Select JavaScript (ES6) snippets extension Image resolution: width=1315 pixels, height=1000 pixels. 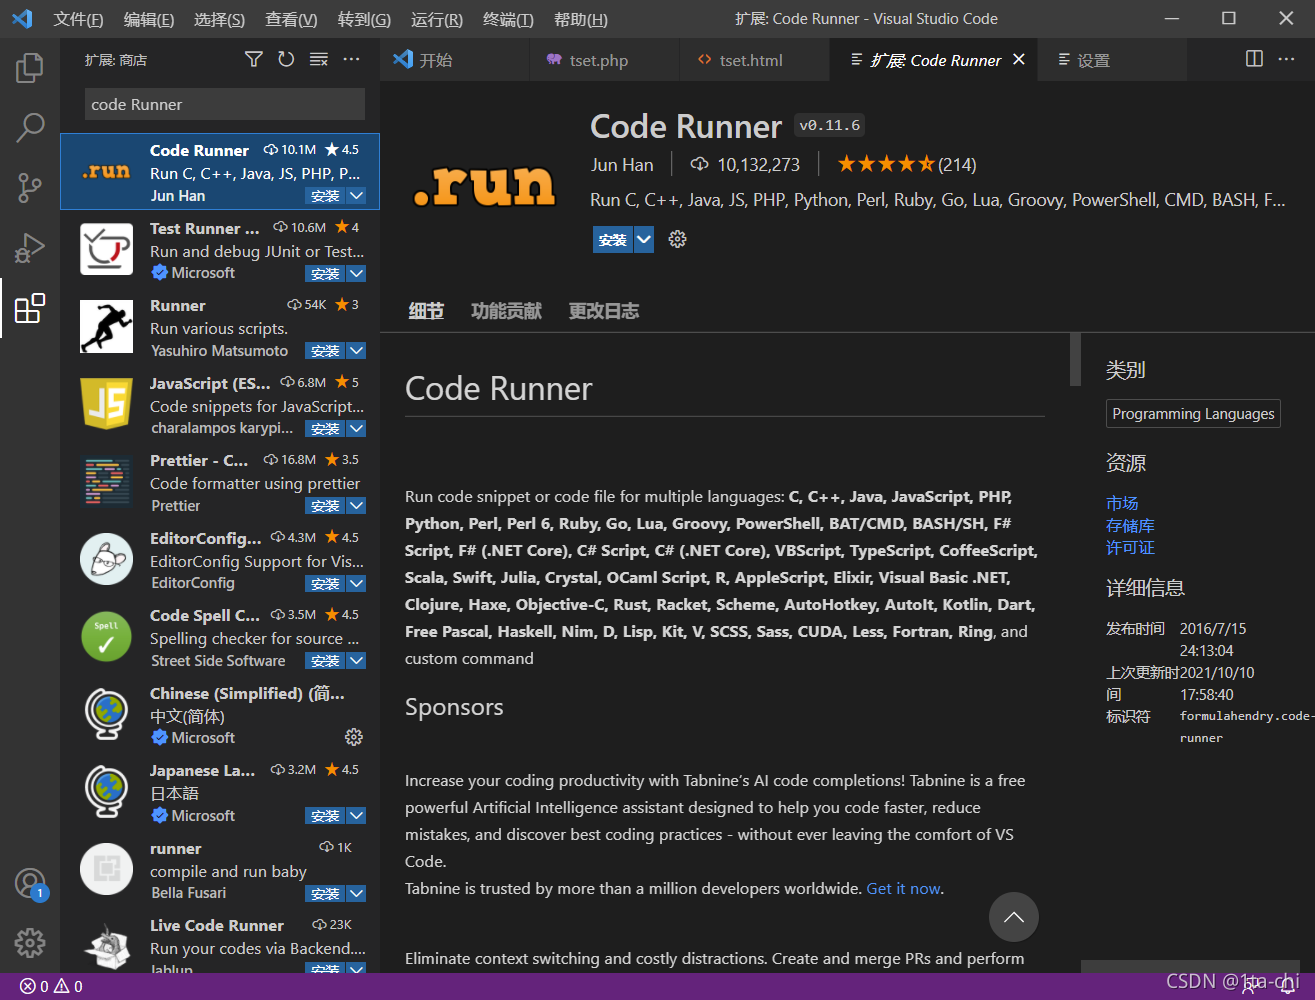[220, 405]
